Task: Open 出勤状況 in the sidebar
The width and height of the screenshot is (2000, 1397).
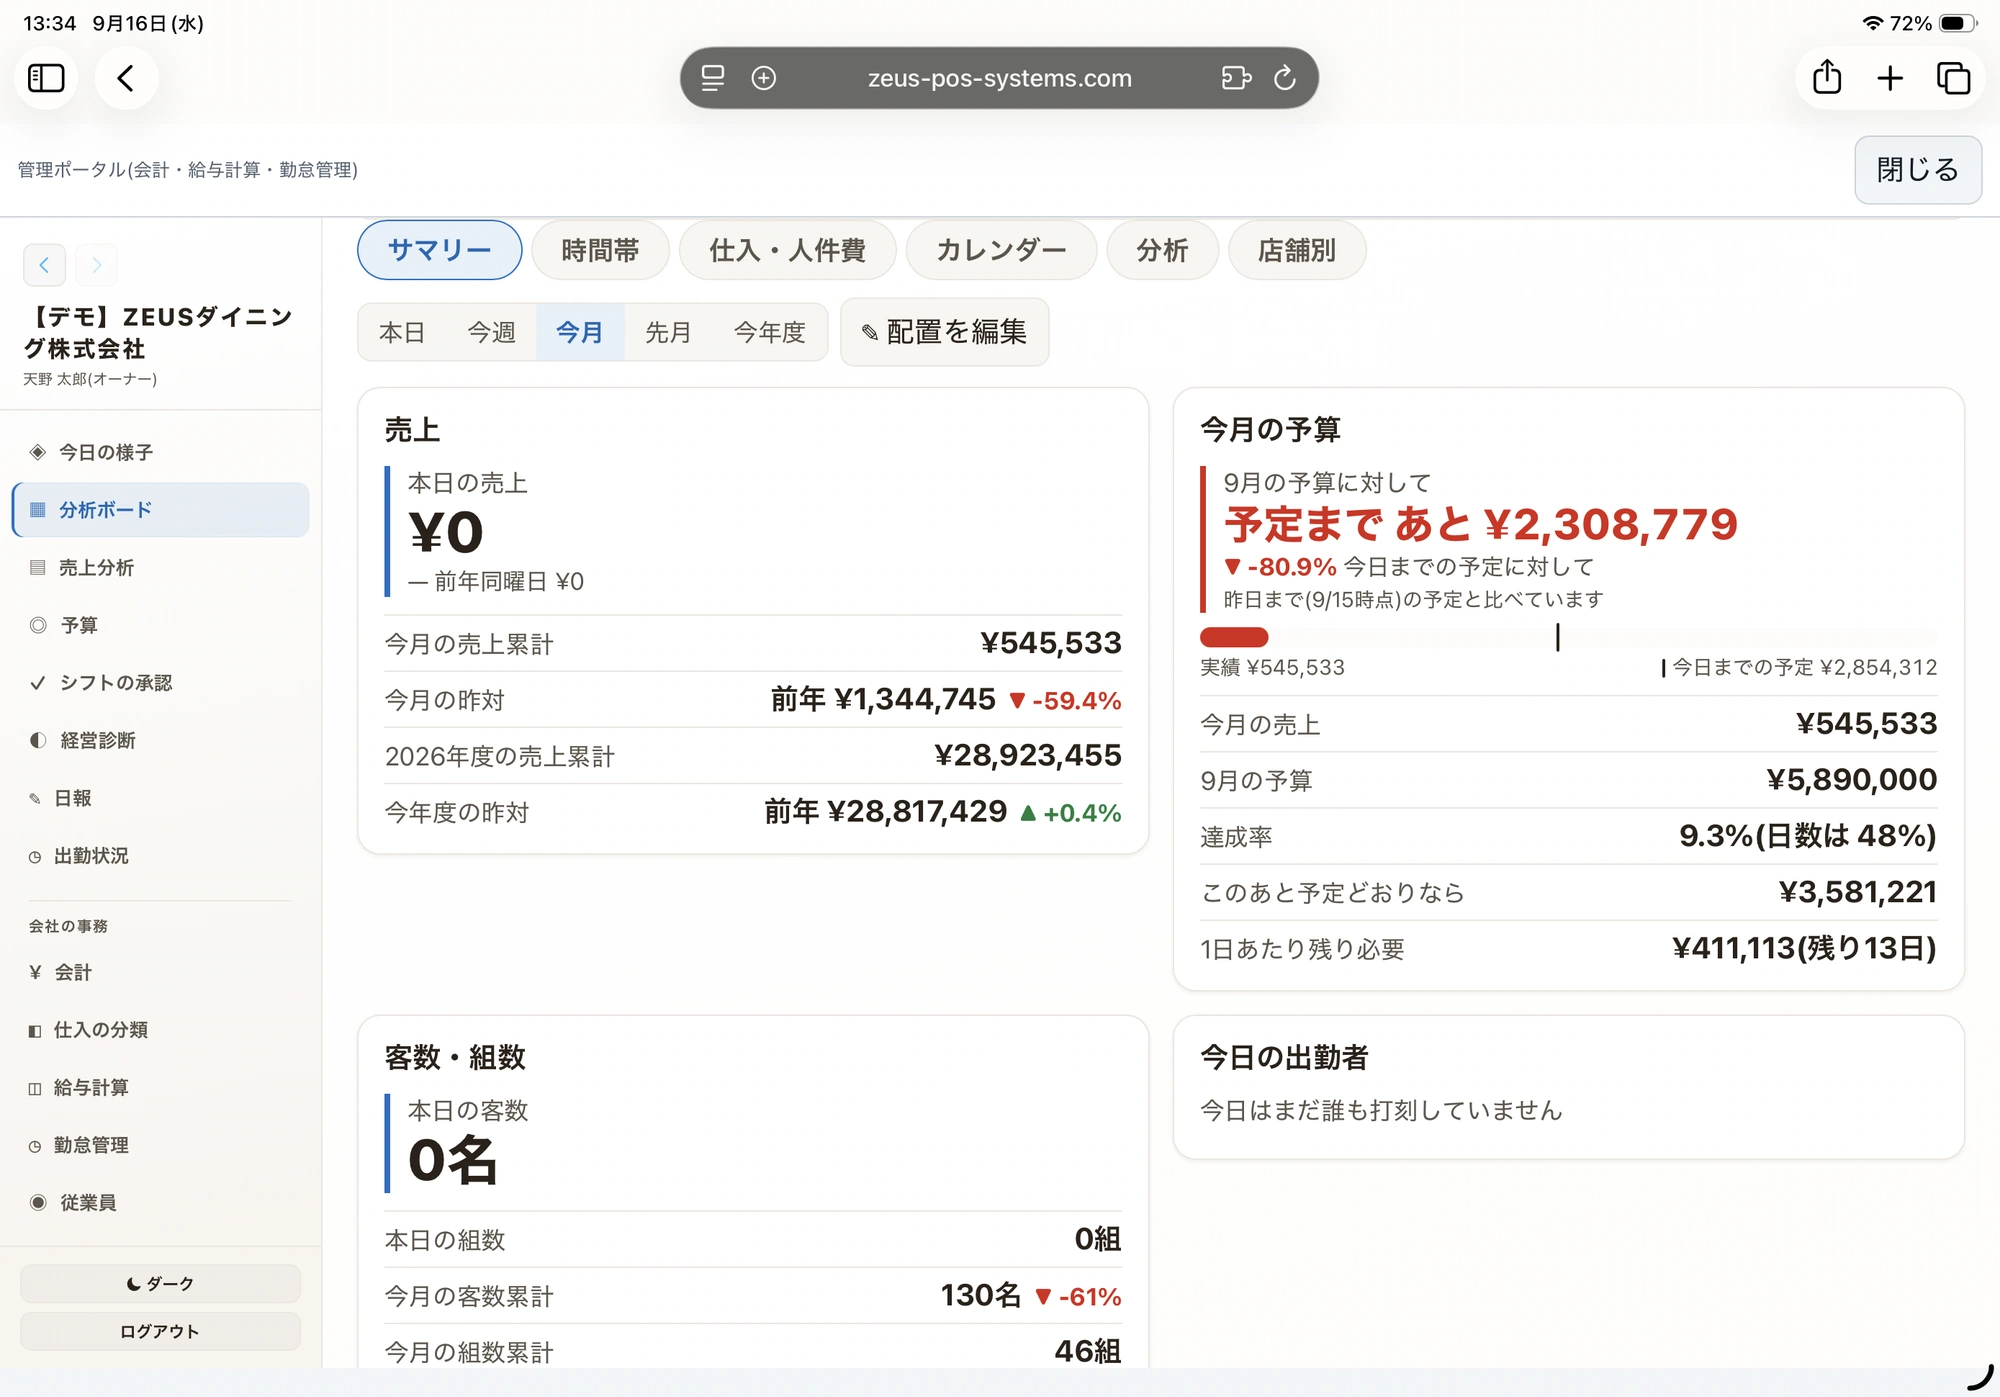Action: (x=160, y=856)
